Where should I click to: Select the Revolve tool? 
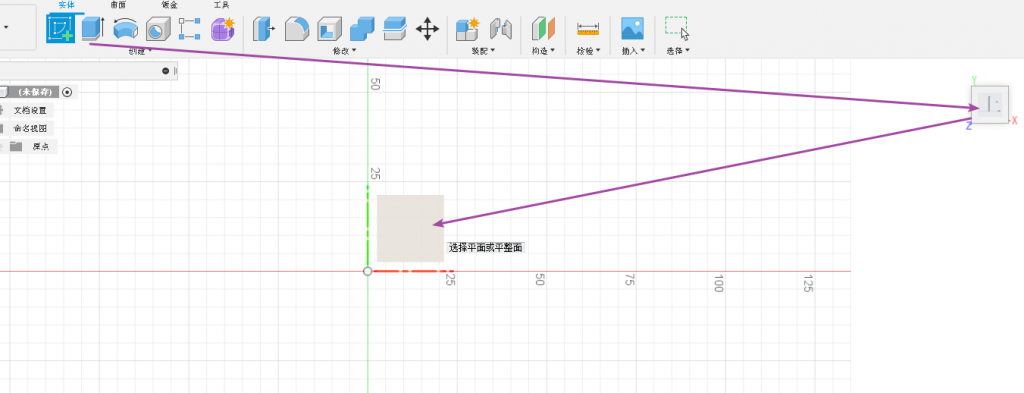125,29
